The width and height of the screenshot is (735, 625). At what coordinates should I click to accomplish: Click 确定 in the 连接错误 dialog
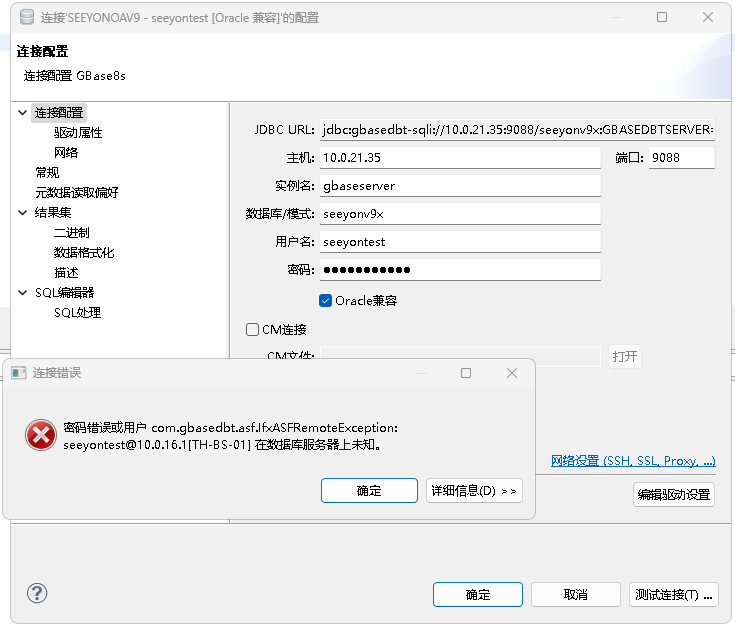click(x=369, y=490)
